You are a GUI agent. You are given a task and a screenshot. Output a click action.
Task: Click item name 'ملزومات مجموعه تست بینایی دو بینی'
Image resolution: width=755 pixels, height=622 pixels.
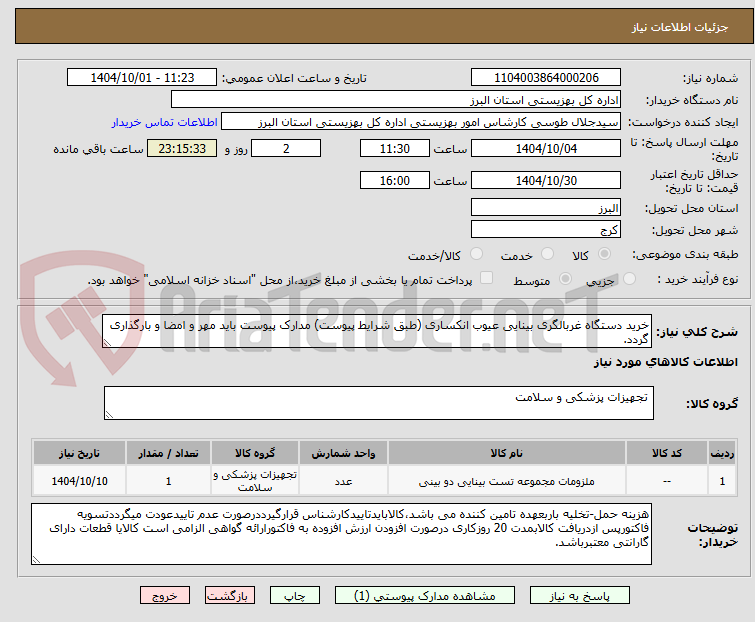507,481
